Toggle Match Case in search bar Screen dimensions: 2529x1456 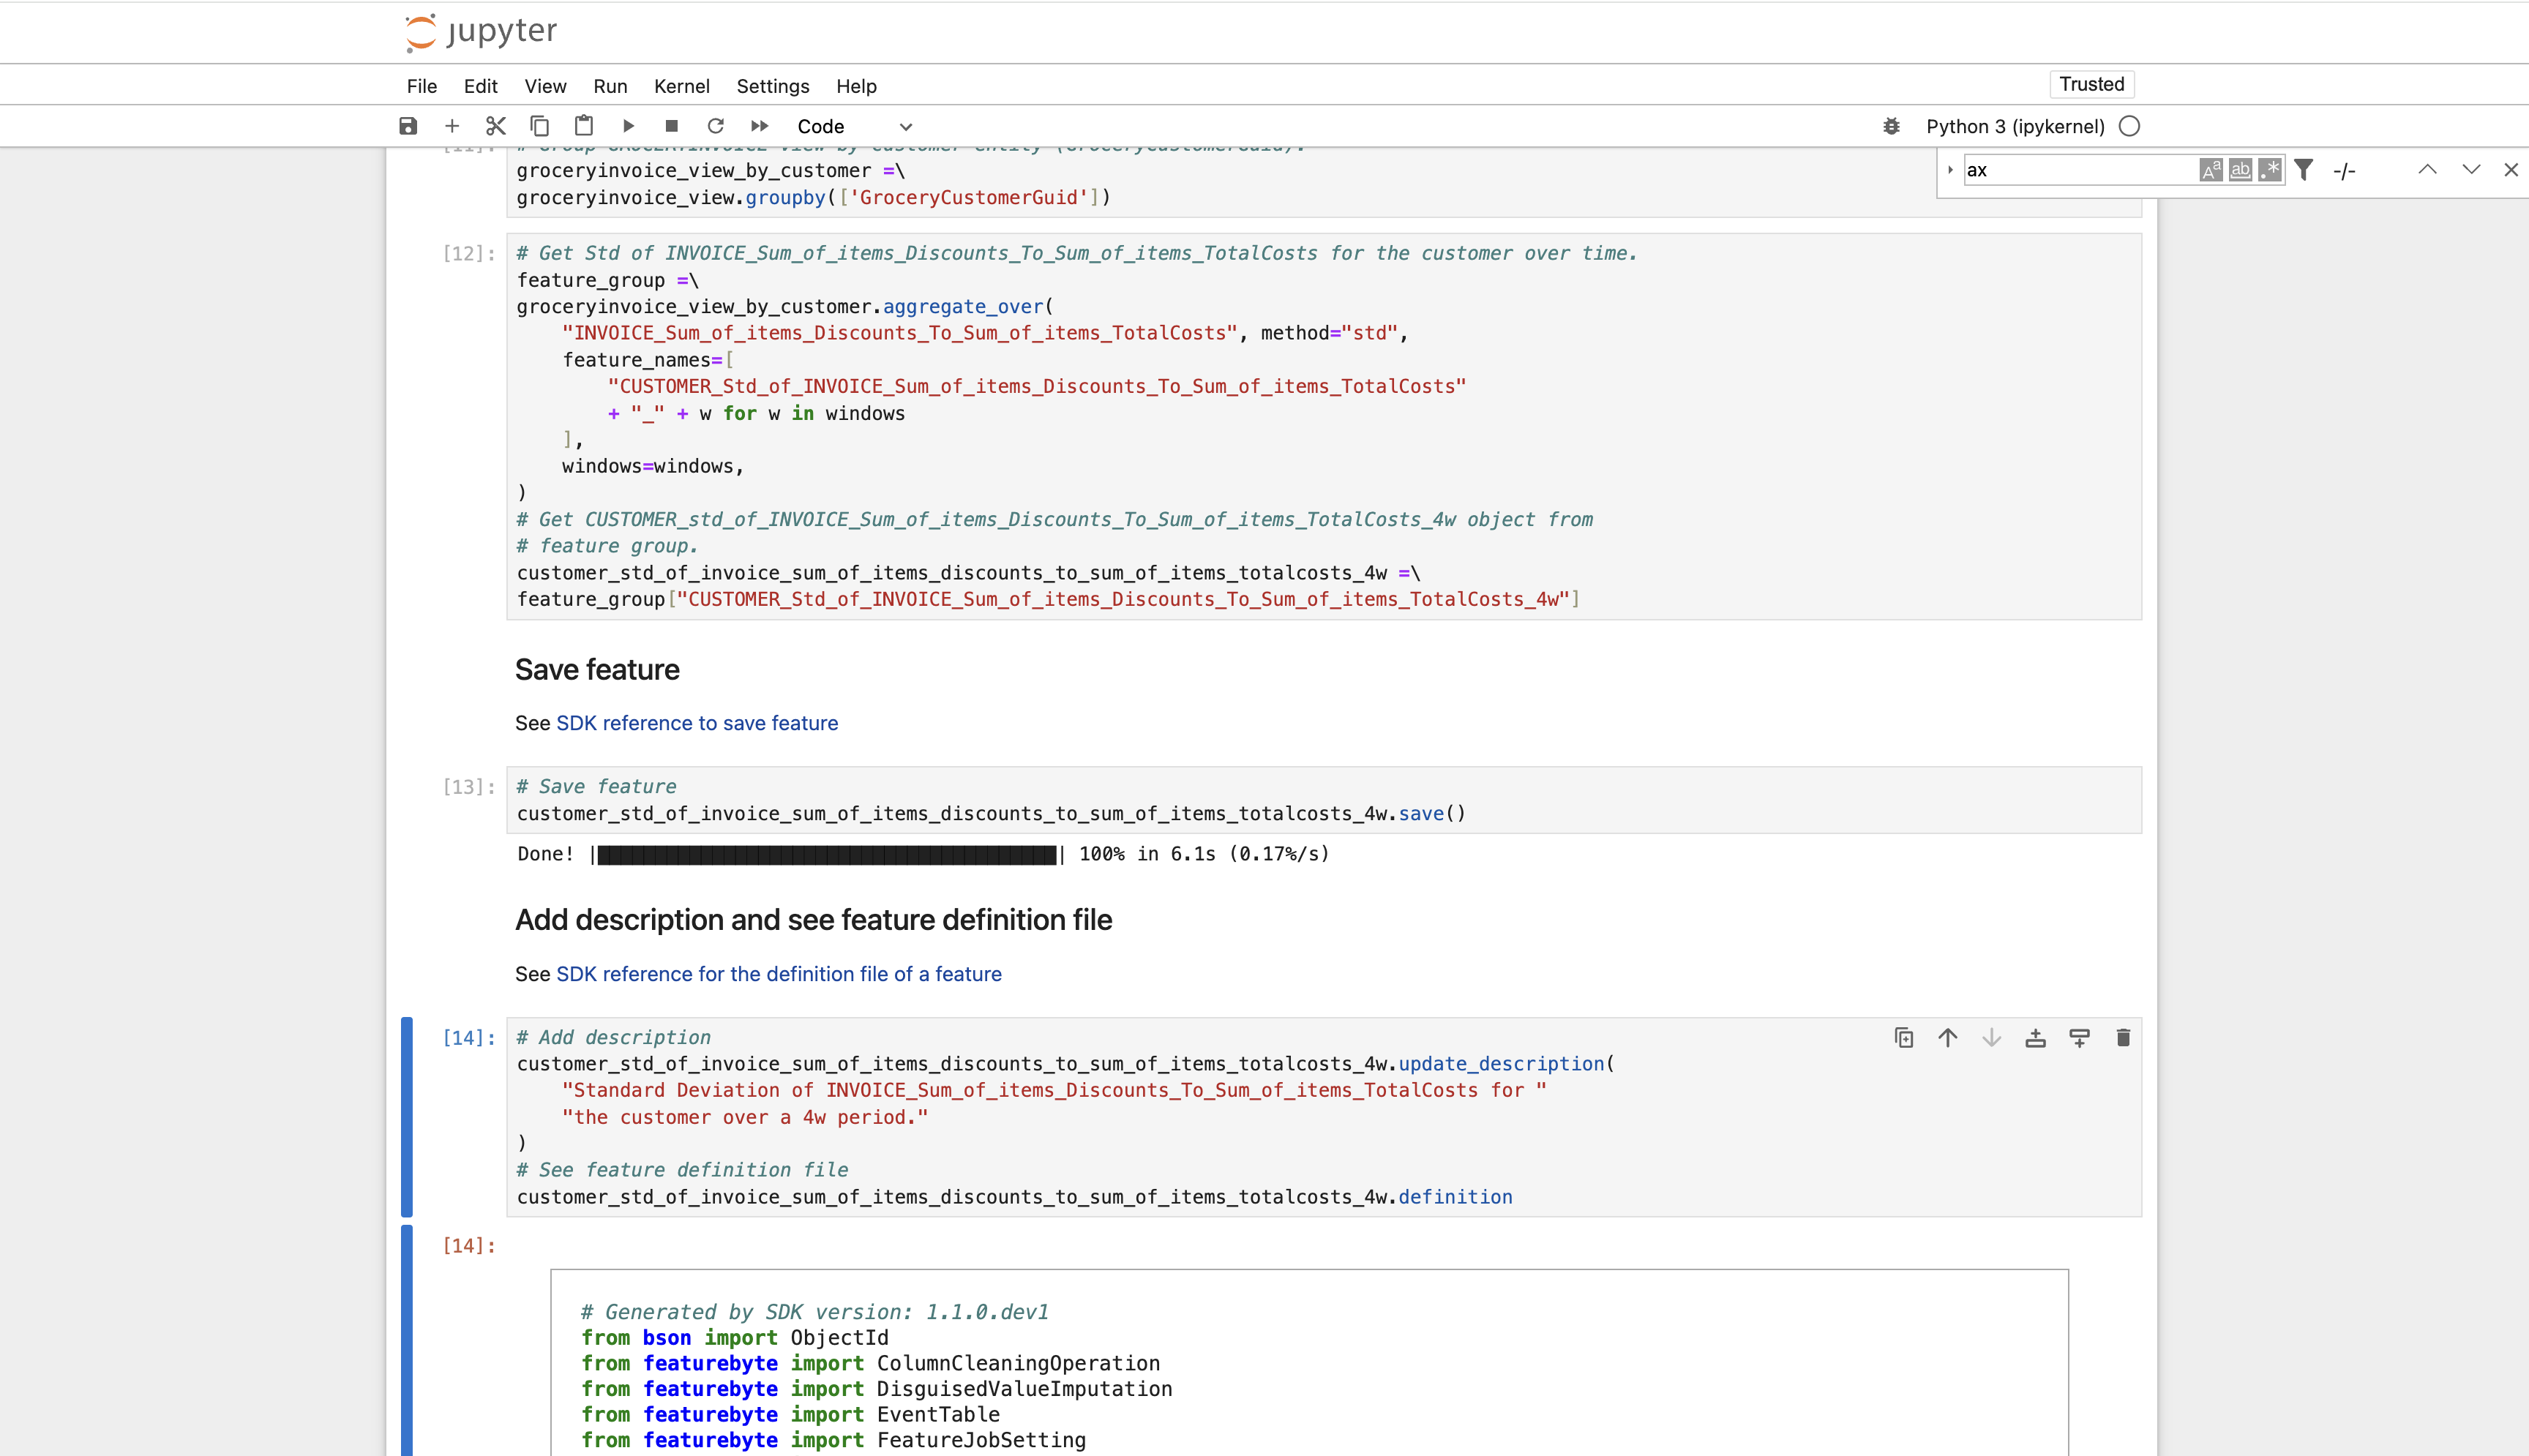coord(2211,170)
